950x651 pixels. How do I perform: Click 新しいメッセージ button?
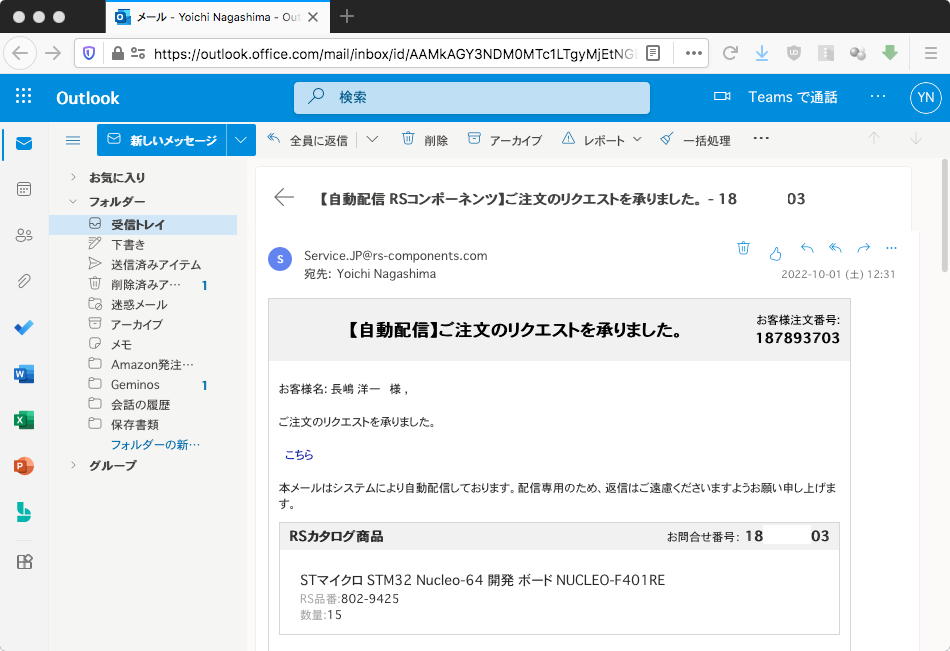(162, 140)
